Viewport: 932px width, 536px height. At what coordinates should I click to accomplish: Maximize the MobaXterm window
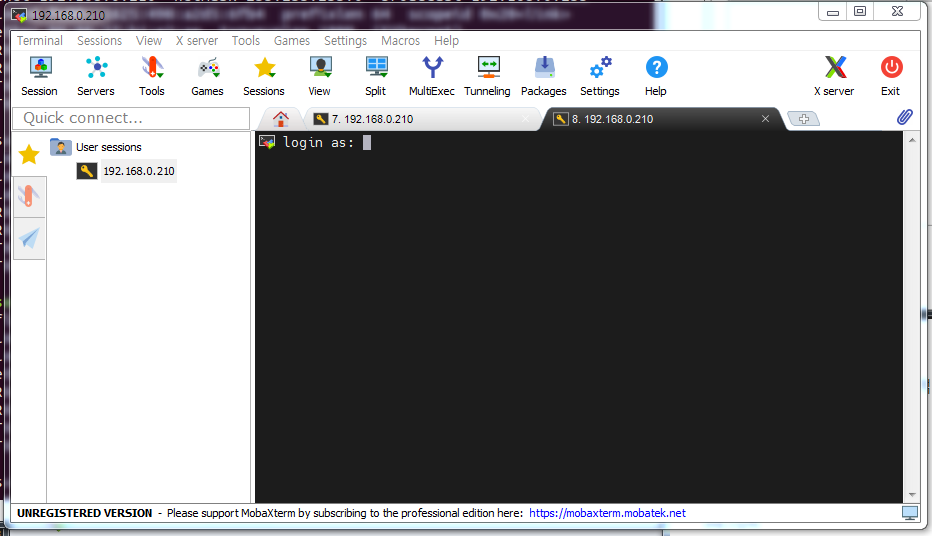(x=860, y=12)
